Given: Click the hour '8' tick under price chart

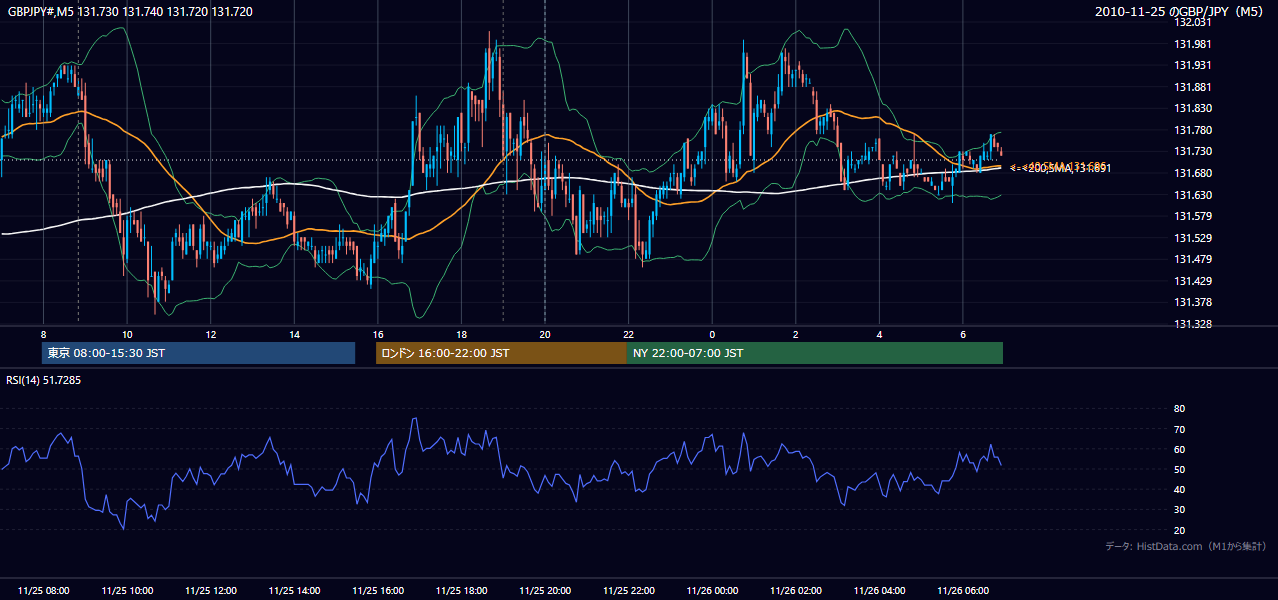Looking at the screenshot, I should point(43,333).
